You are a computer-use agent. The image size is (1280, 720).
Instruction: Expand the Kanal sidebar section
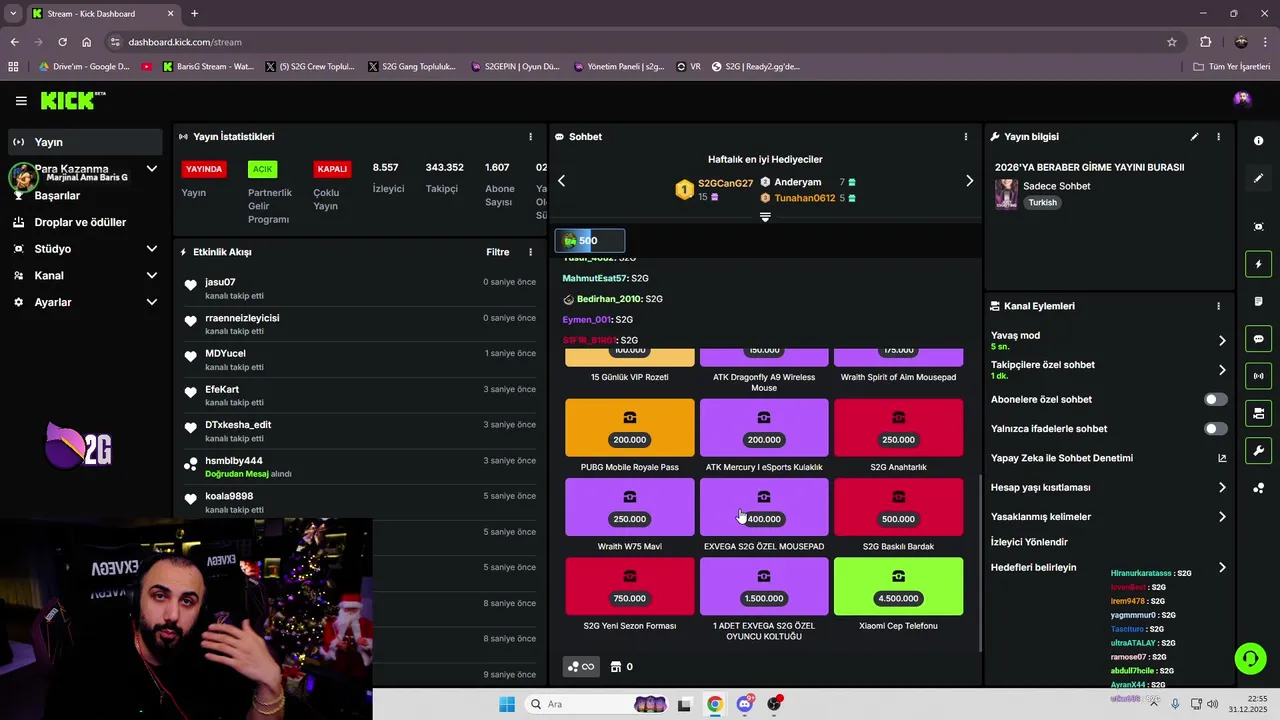(x=152, y=275)
